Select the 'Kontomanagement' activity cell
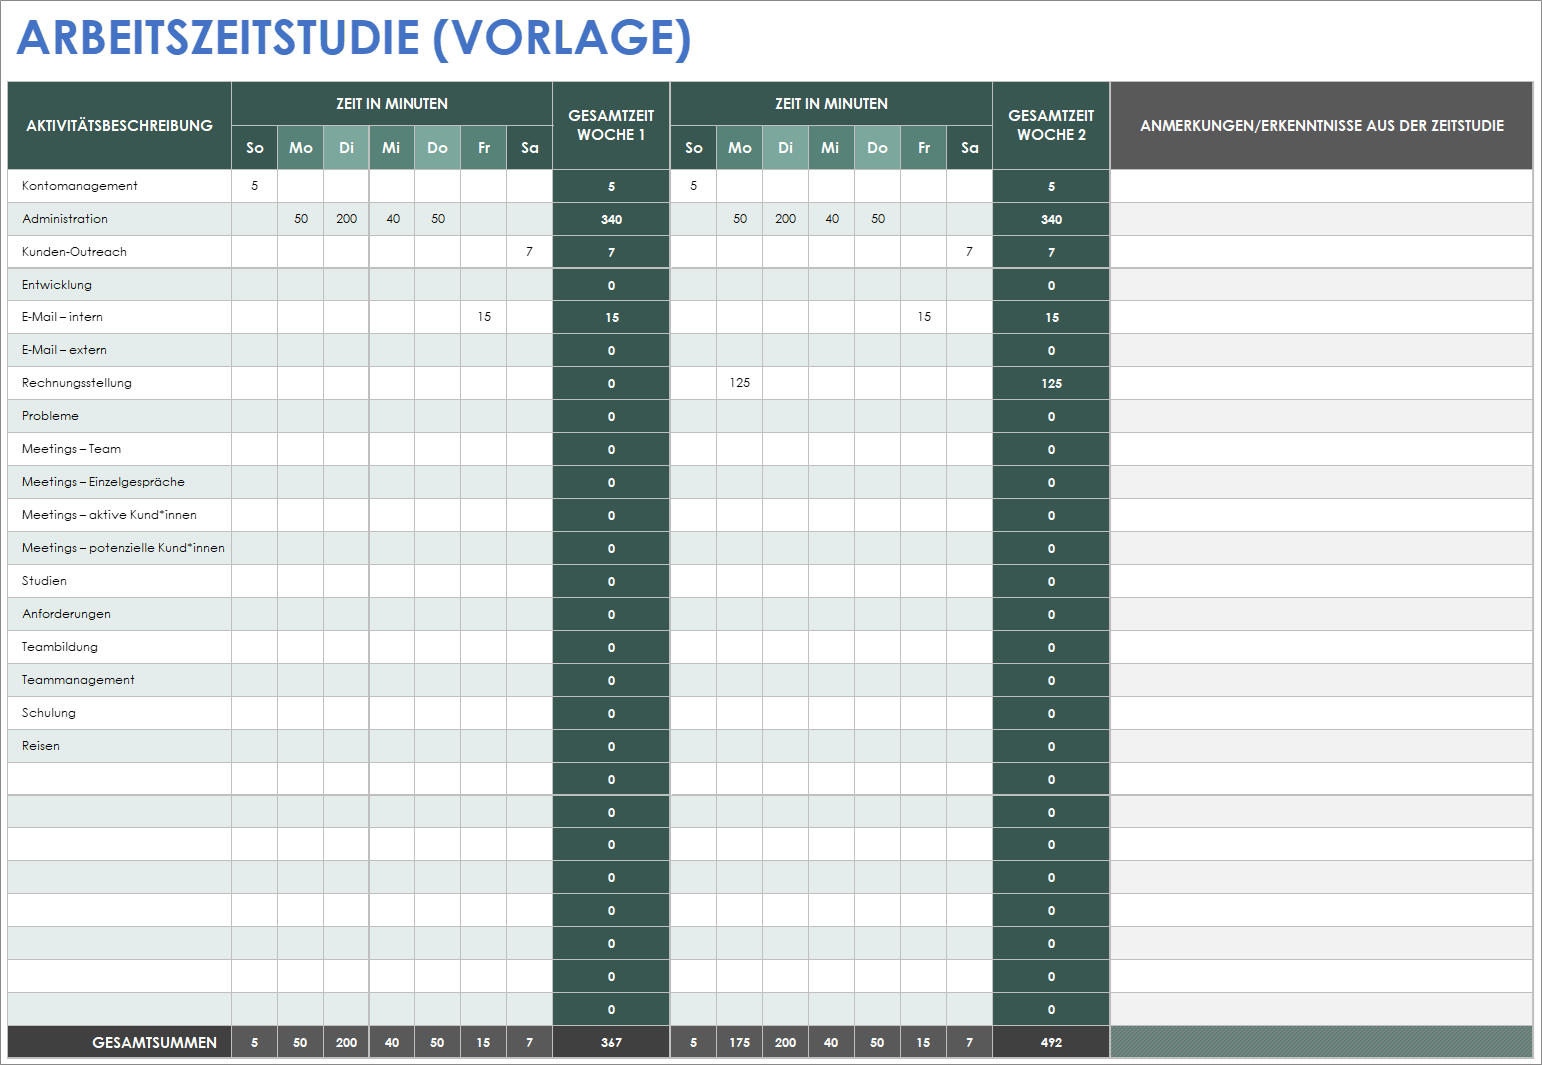This screenshot has width=1542, height=1065. point(120,186)
